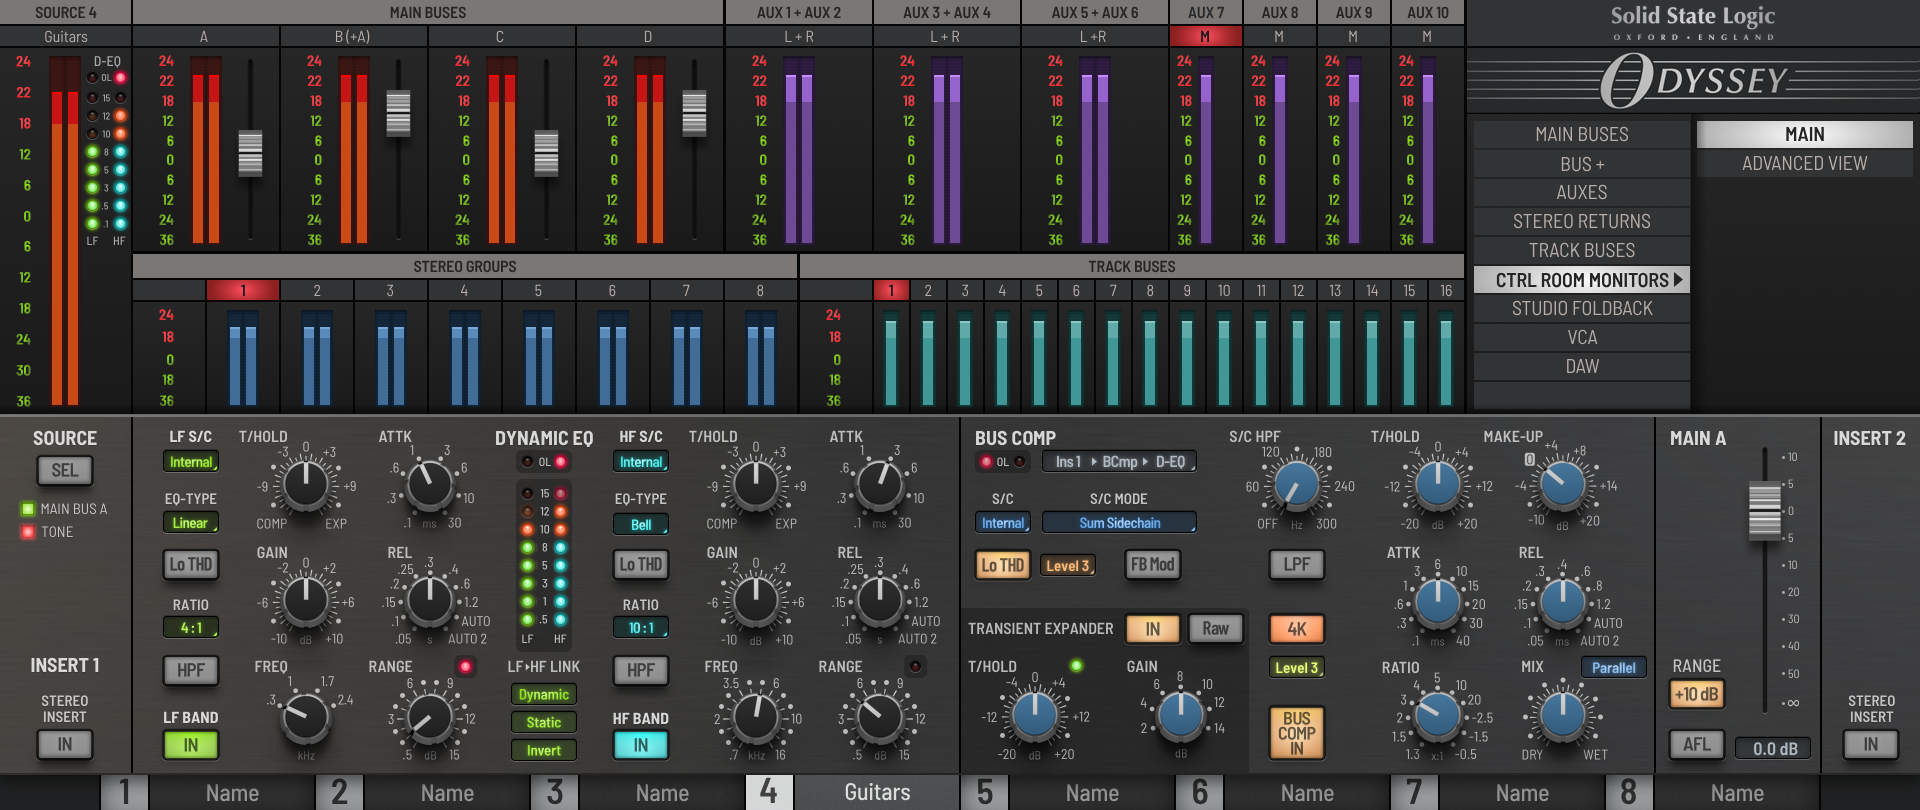Click the LF band FREQ knob
The height and width of the screenshot is (810, 1920).
[x=306, y=716]
